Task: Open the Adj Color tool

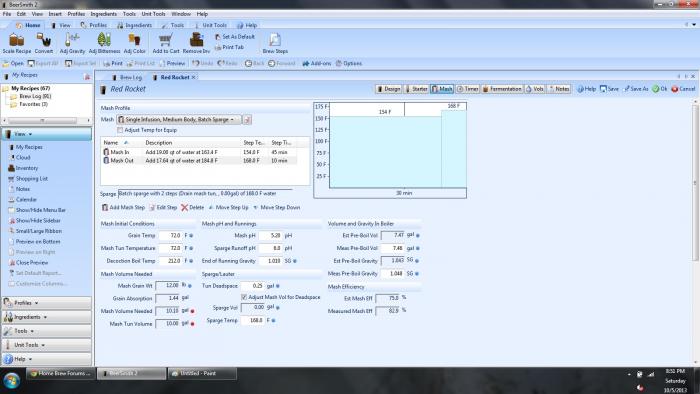Action: pyautogui.click(x=134, y=43)
